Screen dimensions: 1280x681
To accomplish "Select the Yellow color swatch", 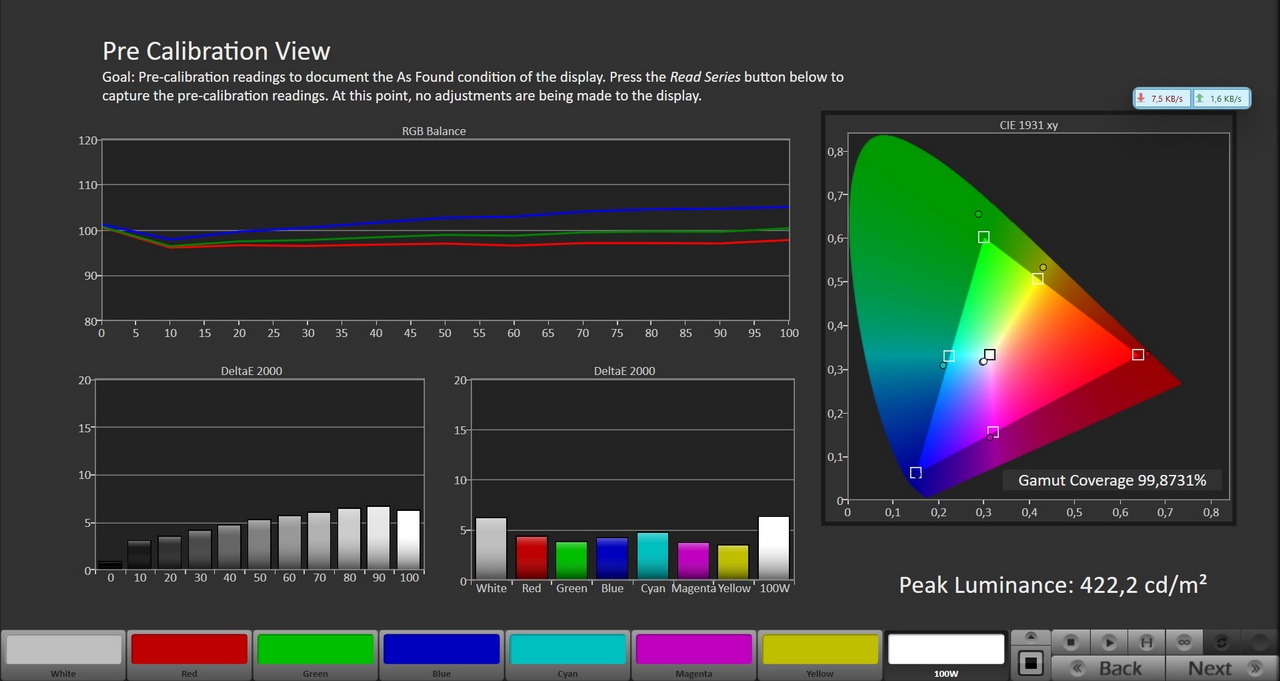I will pyautogui.click(x=819, y=649).
